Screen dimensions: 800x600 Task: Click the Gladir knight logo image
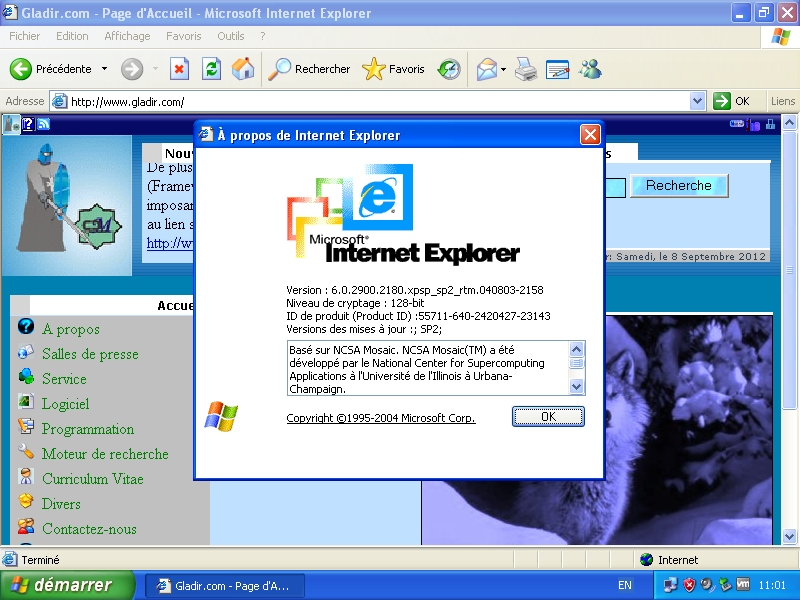67,205
